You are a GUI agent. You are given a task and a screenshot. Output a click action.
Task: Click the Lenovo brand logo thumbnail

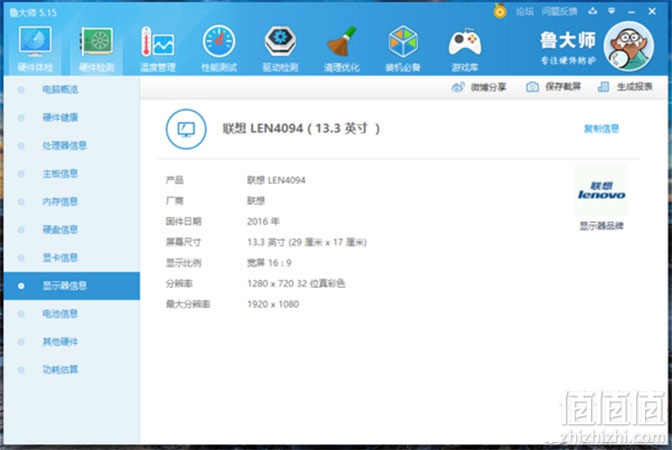click(601, 190)
